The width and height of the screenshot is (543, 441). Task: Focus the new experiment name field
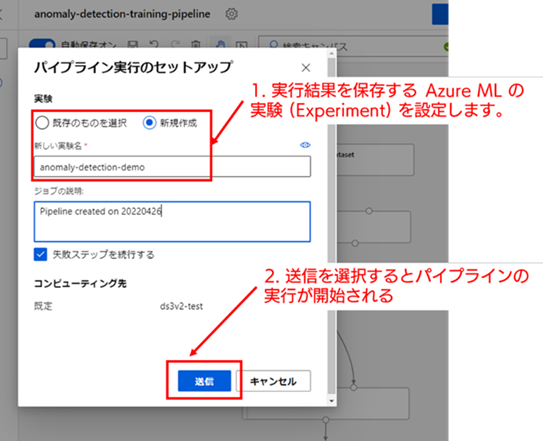pos(172,167)
